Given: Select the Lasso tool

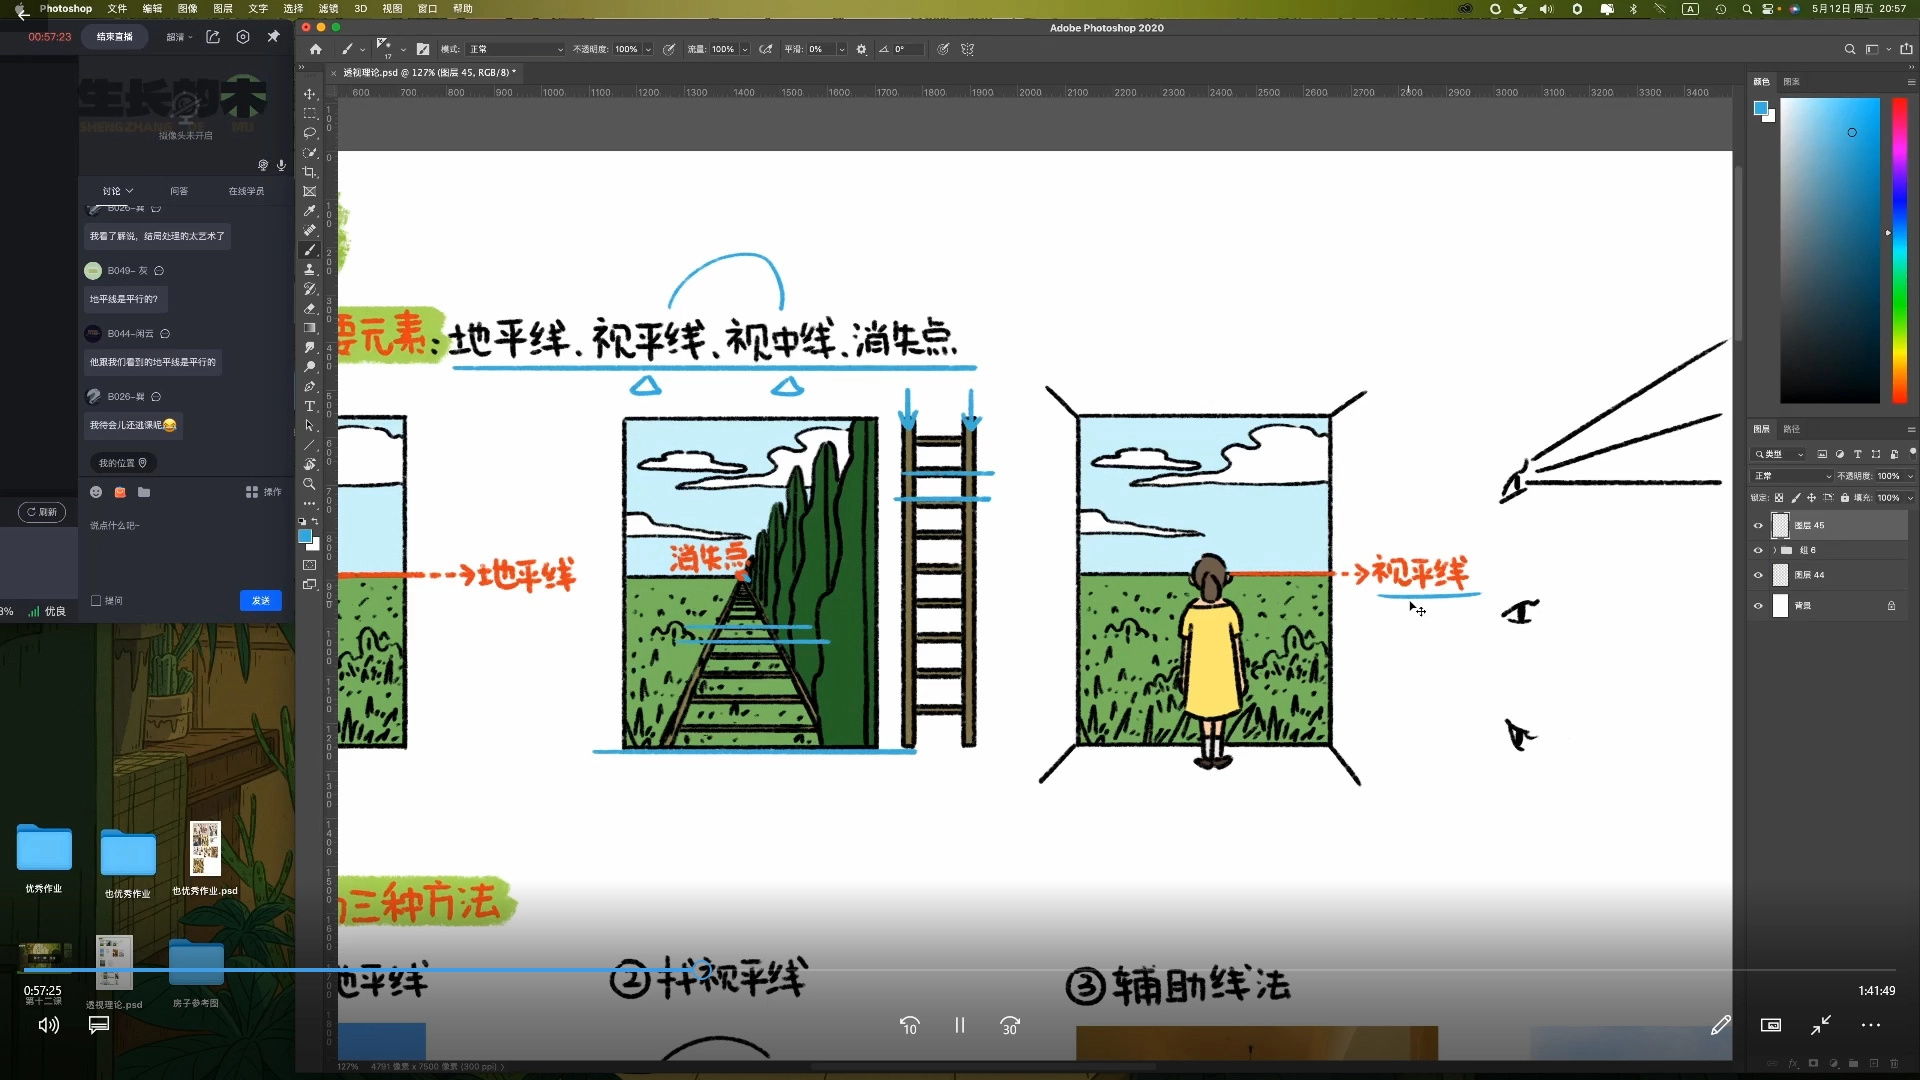Looking at the screenshot, I should [310, 133].
